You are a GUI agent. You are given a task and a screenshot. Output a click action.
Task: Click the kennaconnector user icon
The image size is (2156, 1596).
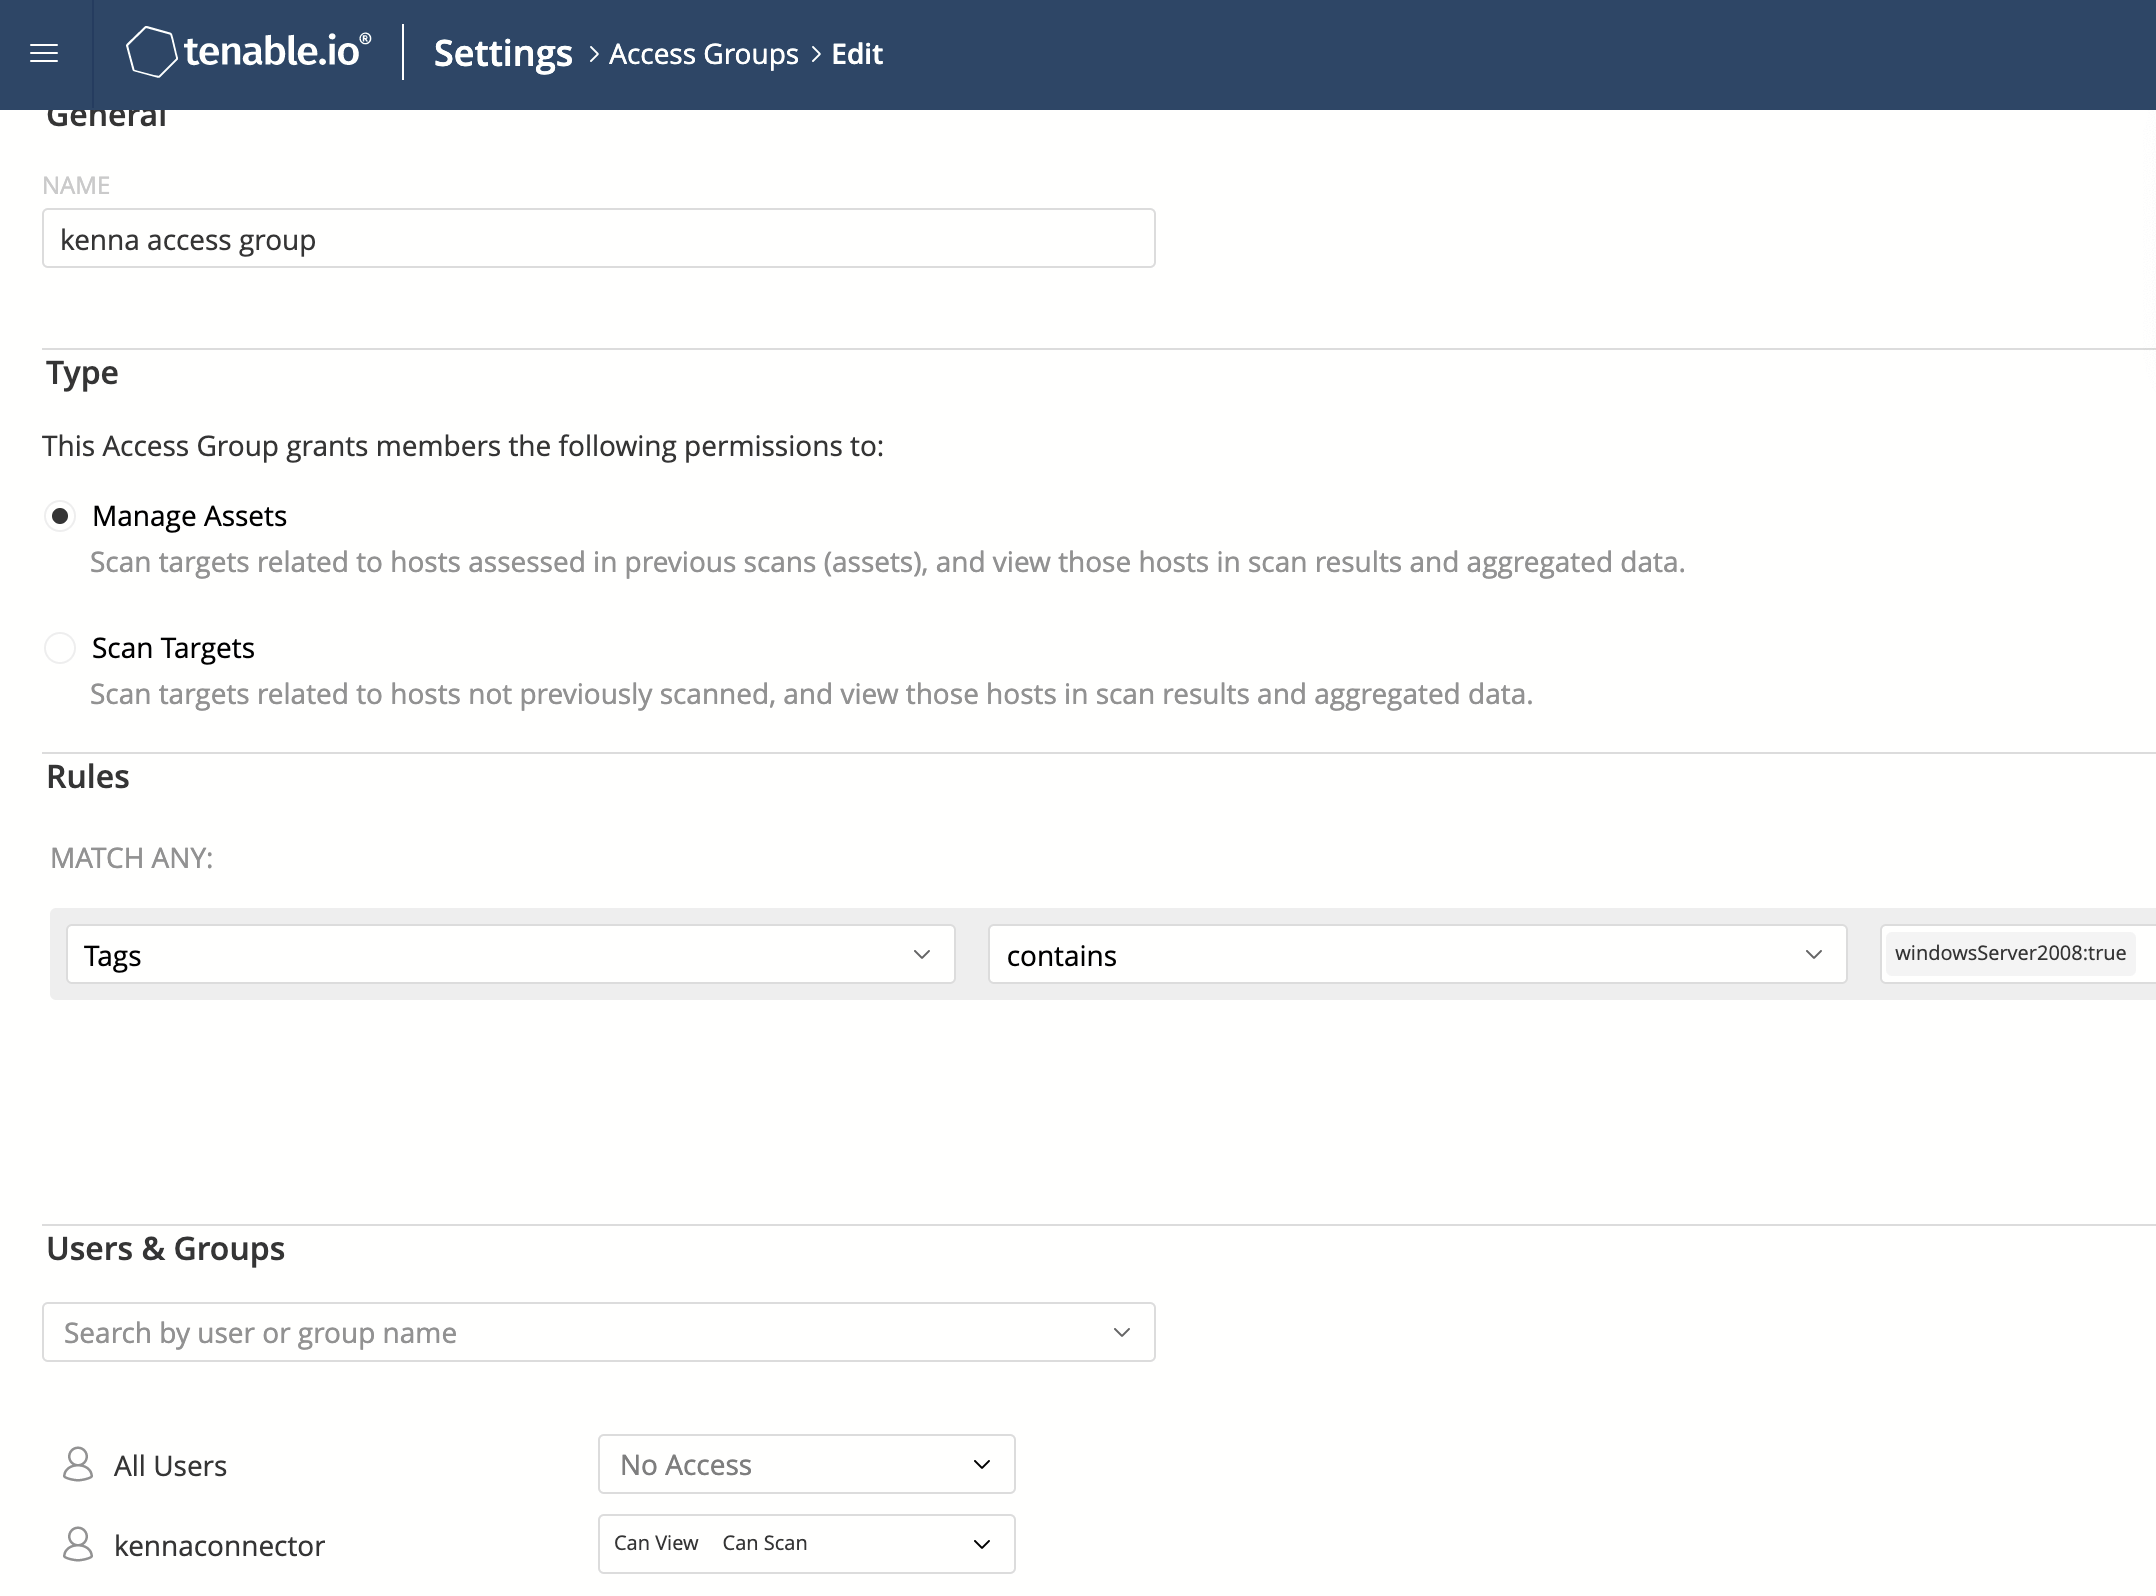79,1543
